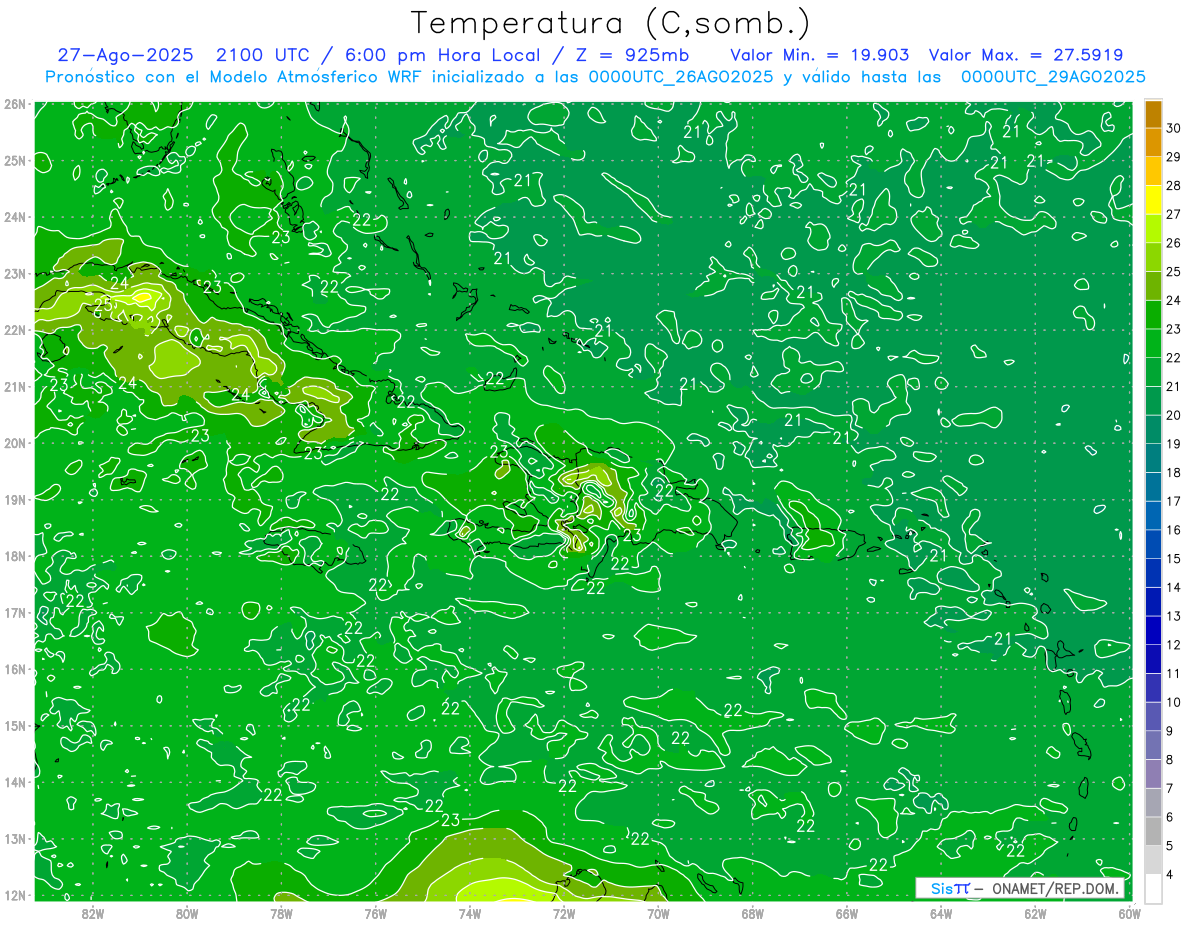Click the "20N" latitude axis label
The width and height of the screenshot is (1200, 927).
point(15,443)
